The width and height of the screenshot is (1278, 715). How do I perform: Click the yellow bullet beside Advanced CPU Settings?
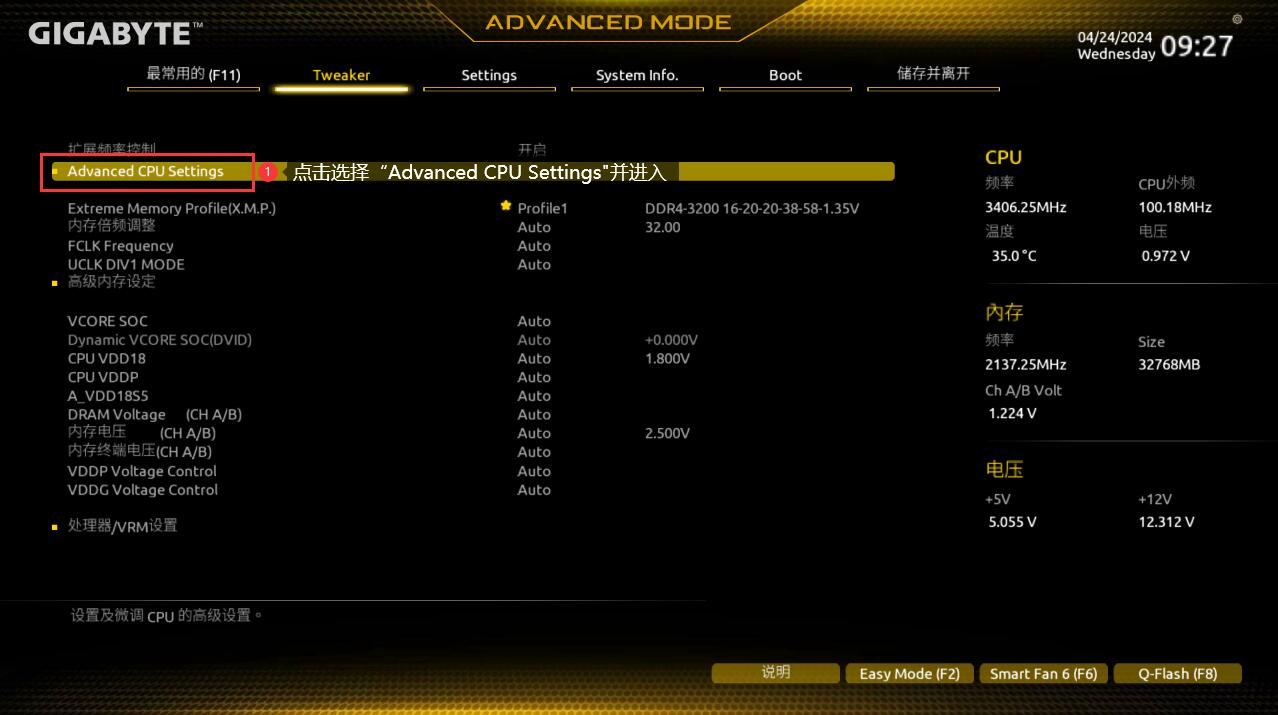[55, 172]
